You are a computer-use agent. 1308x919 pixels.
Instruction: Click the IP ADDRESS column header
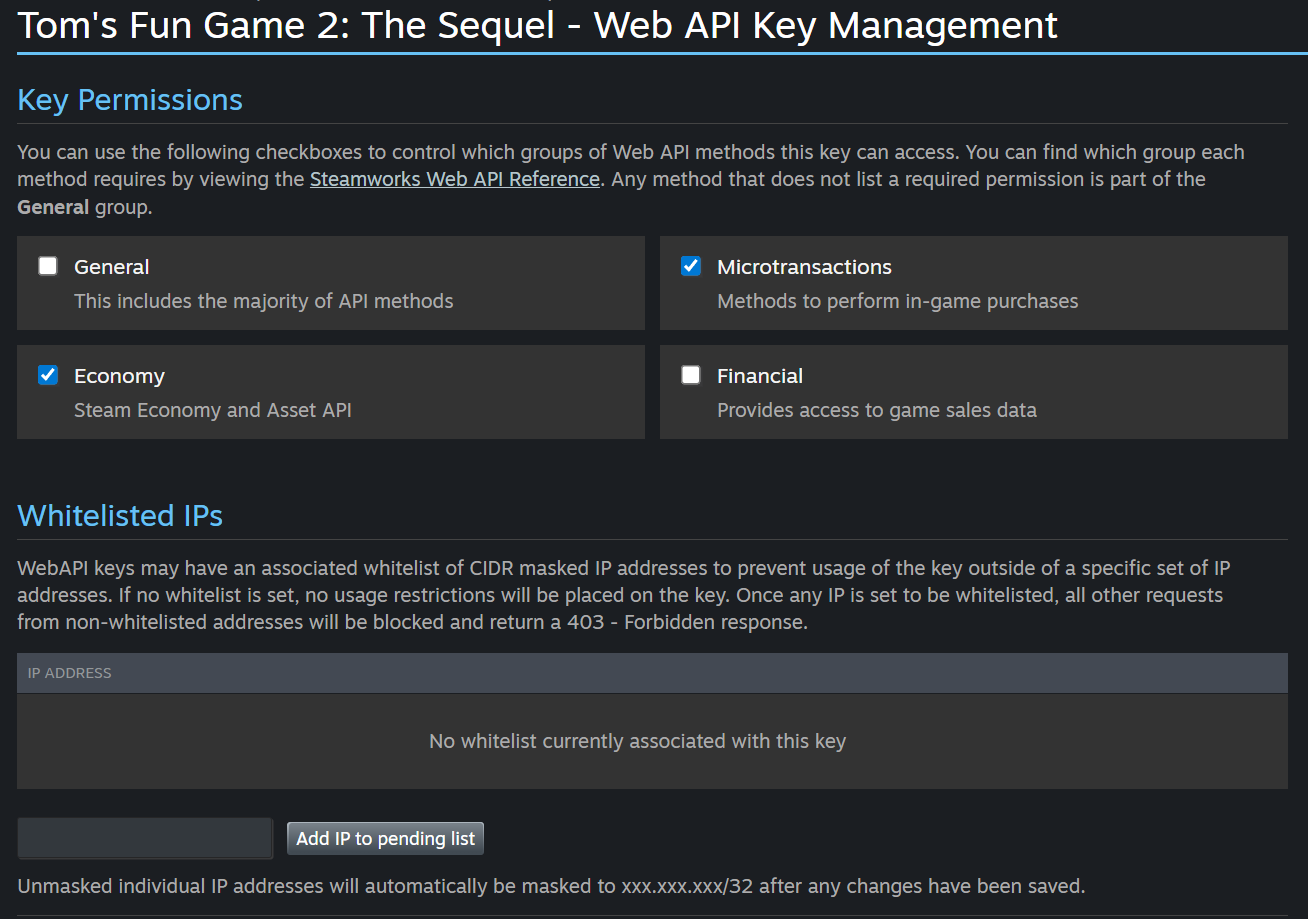click(x=70, y=673)
